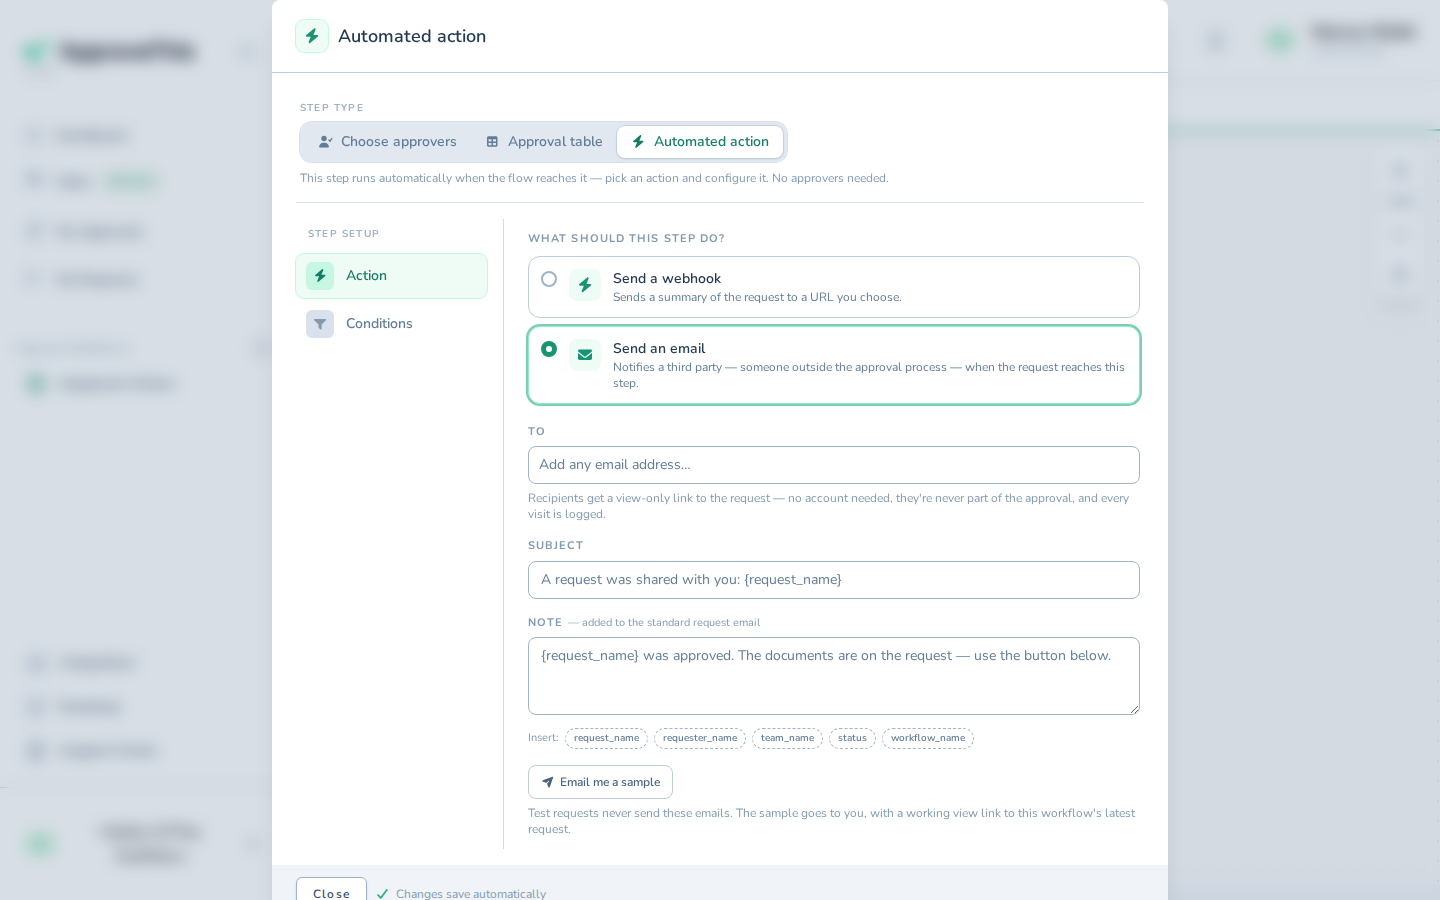The height and width of the screenshot is (900, 1440).
Task: Click Email me a sample button
Action: [600, 782]
